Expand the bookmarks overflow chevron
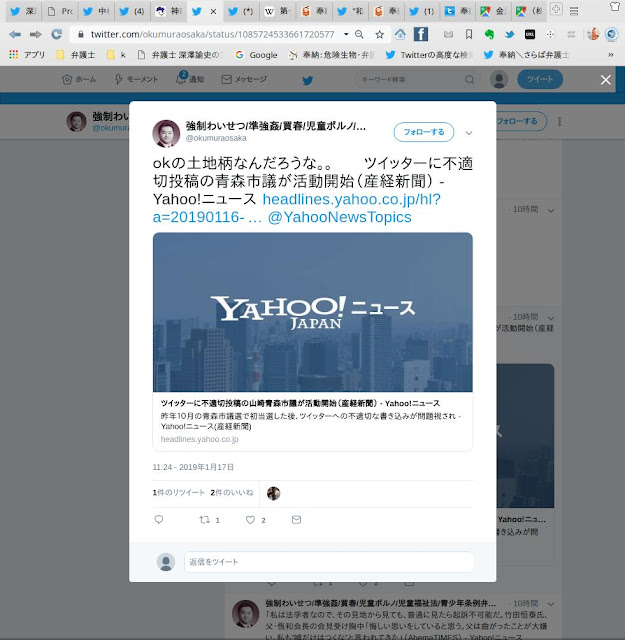This screenshot has width=625, height=640. (610, 55)
